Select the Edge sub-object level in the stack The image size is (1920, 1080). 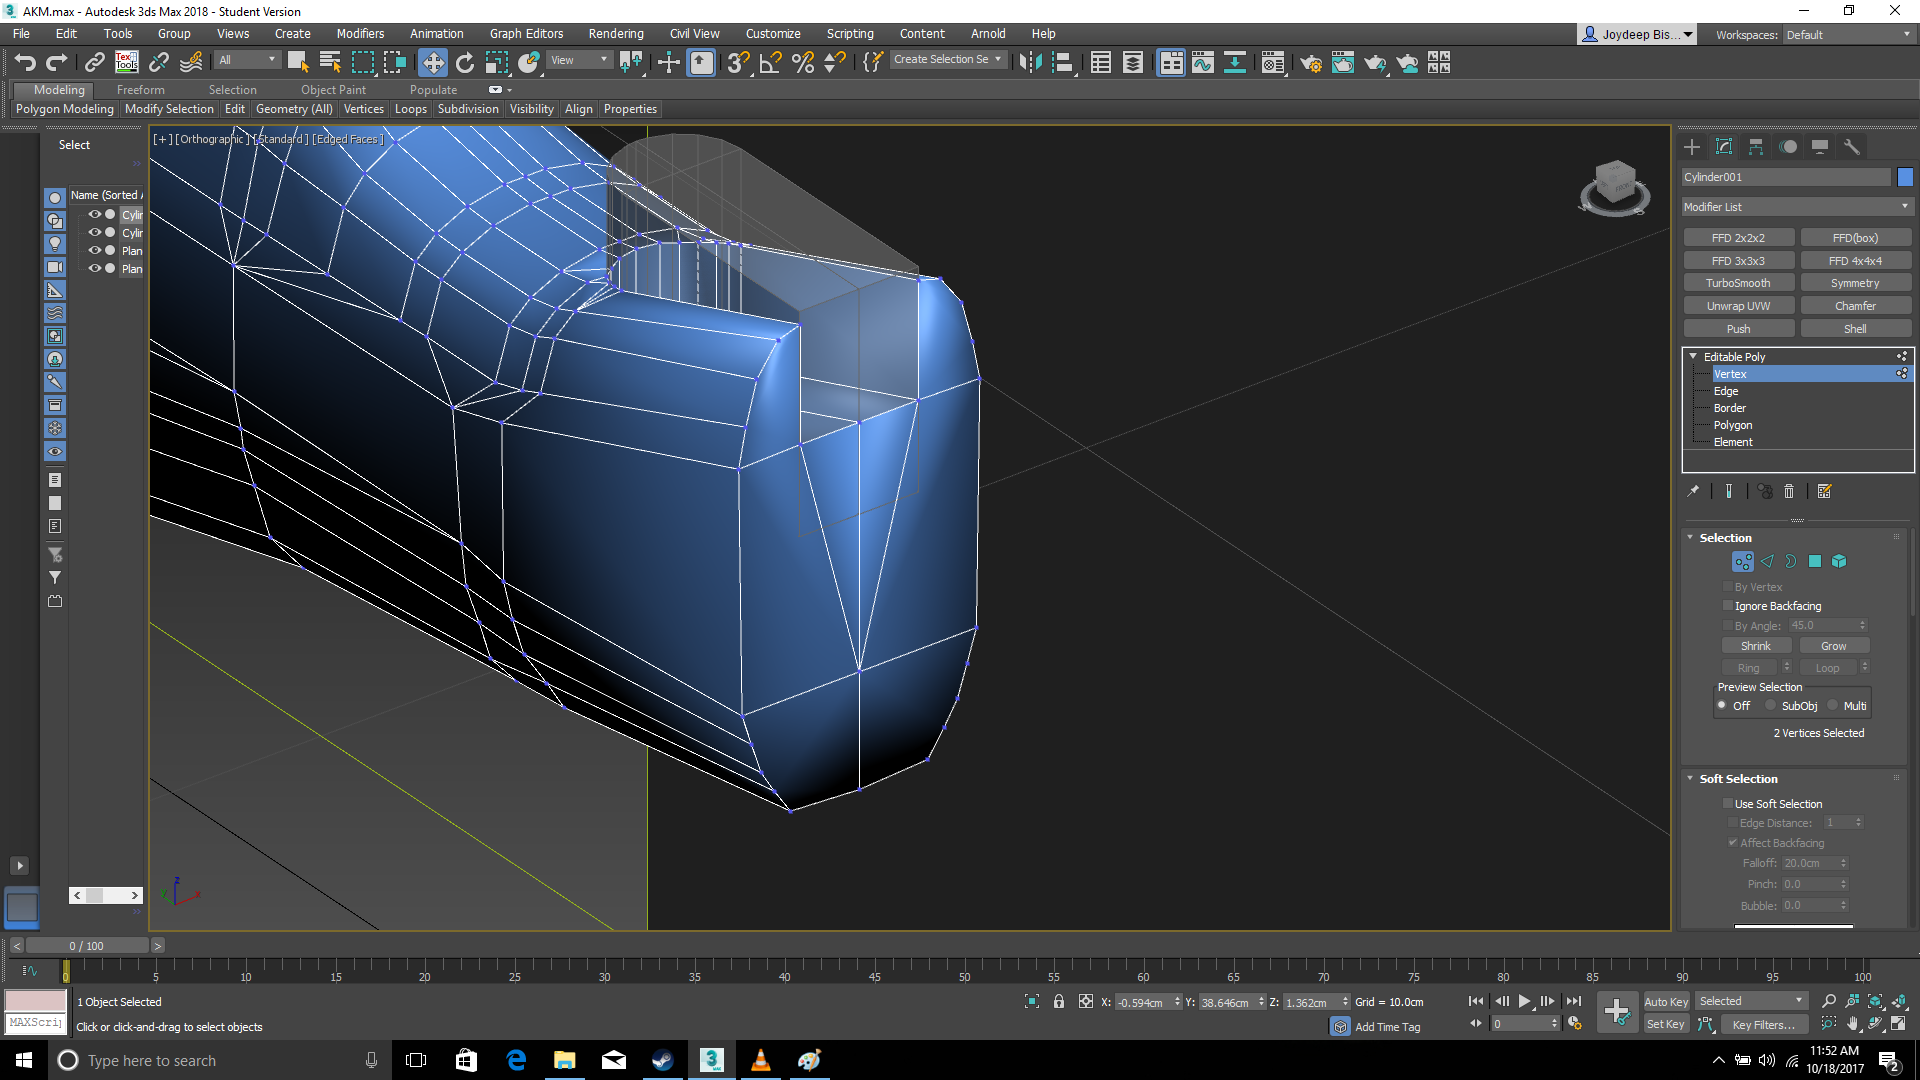(x=1726, y=390)
